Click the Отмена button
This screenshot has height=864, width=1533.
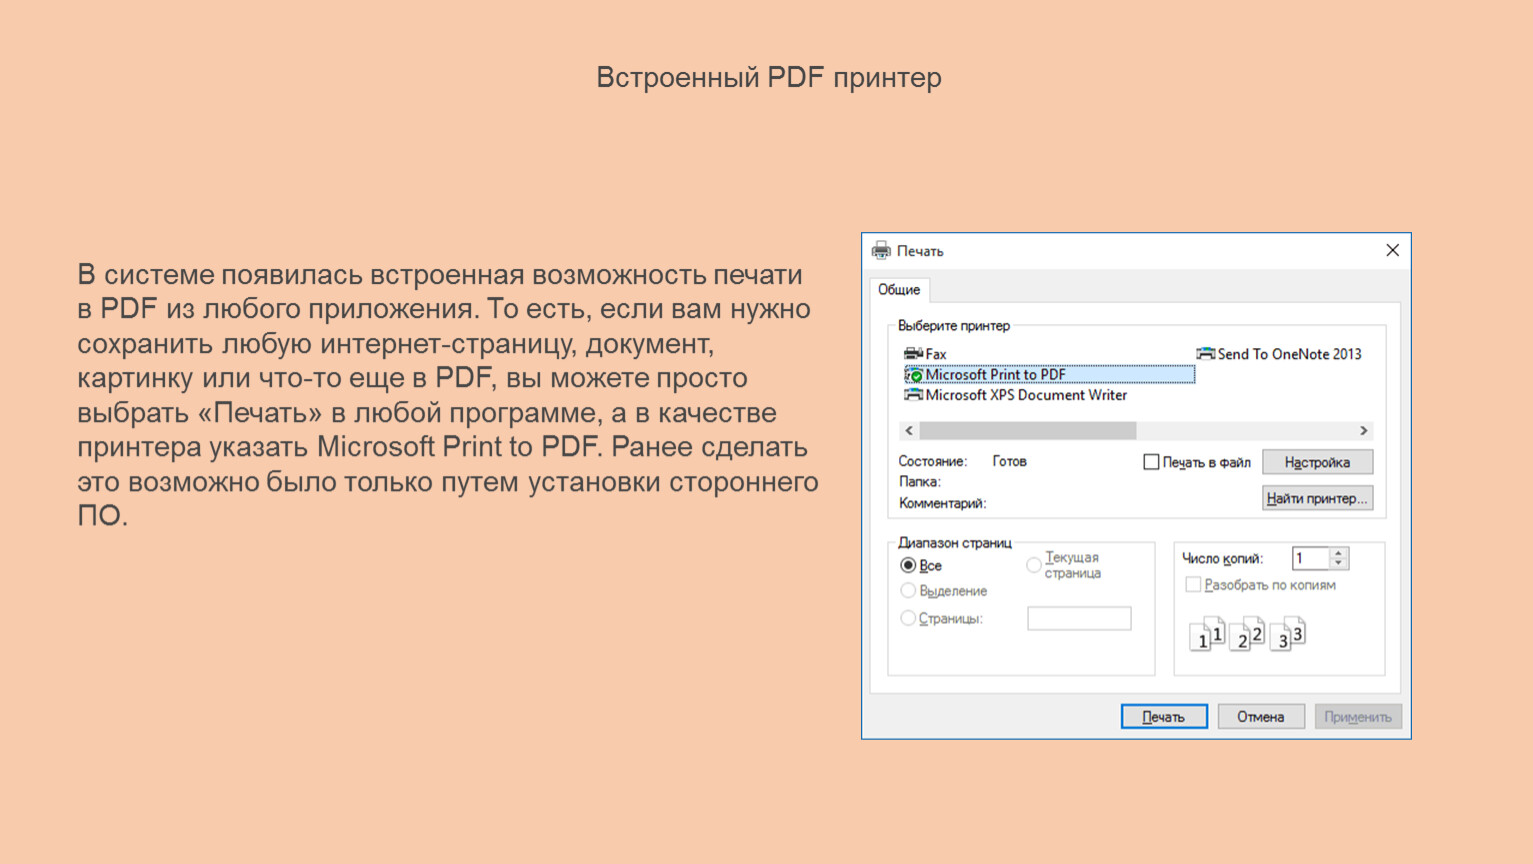pos(1261,717)
